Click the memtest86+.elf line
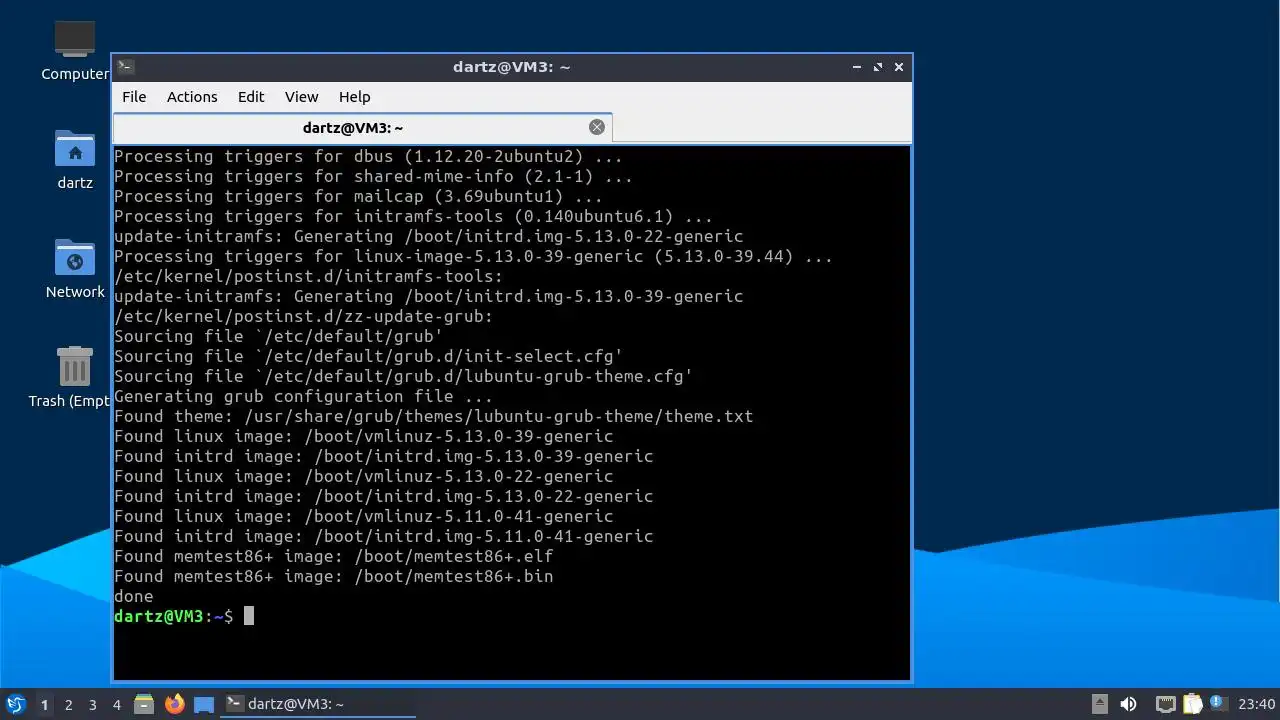Viewport: 1280px width, 720px height. coord(333,556)
